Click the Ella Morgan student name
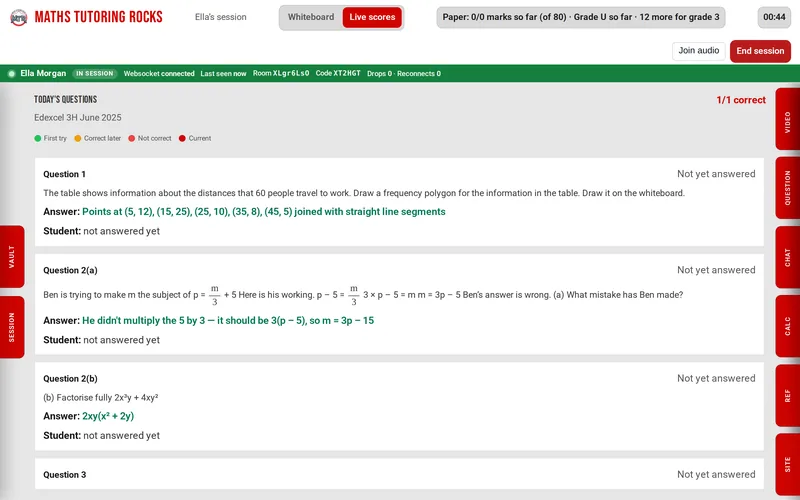Image resolution: width=800 pixels, height=500 pixels. pos(43,73)
